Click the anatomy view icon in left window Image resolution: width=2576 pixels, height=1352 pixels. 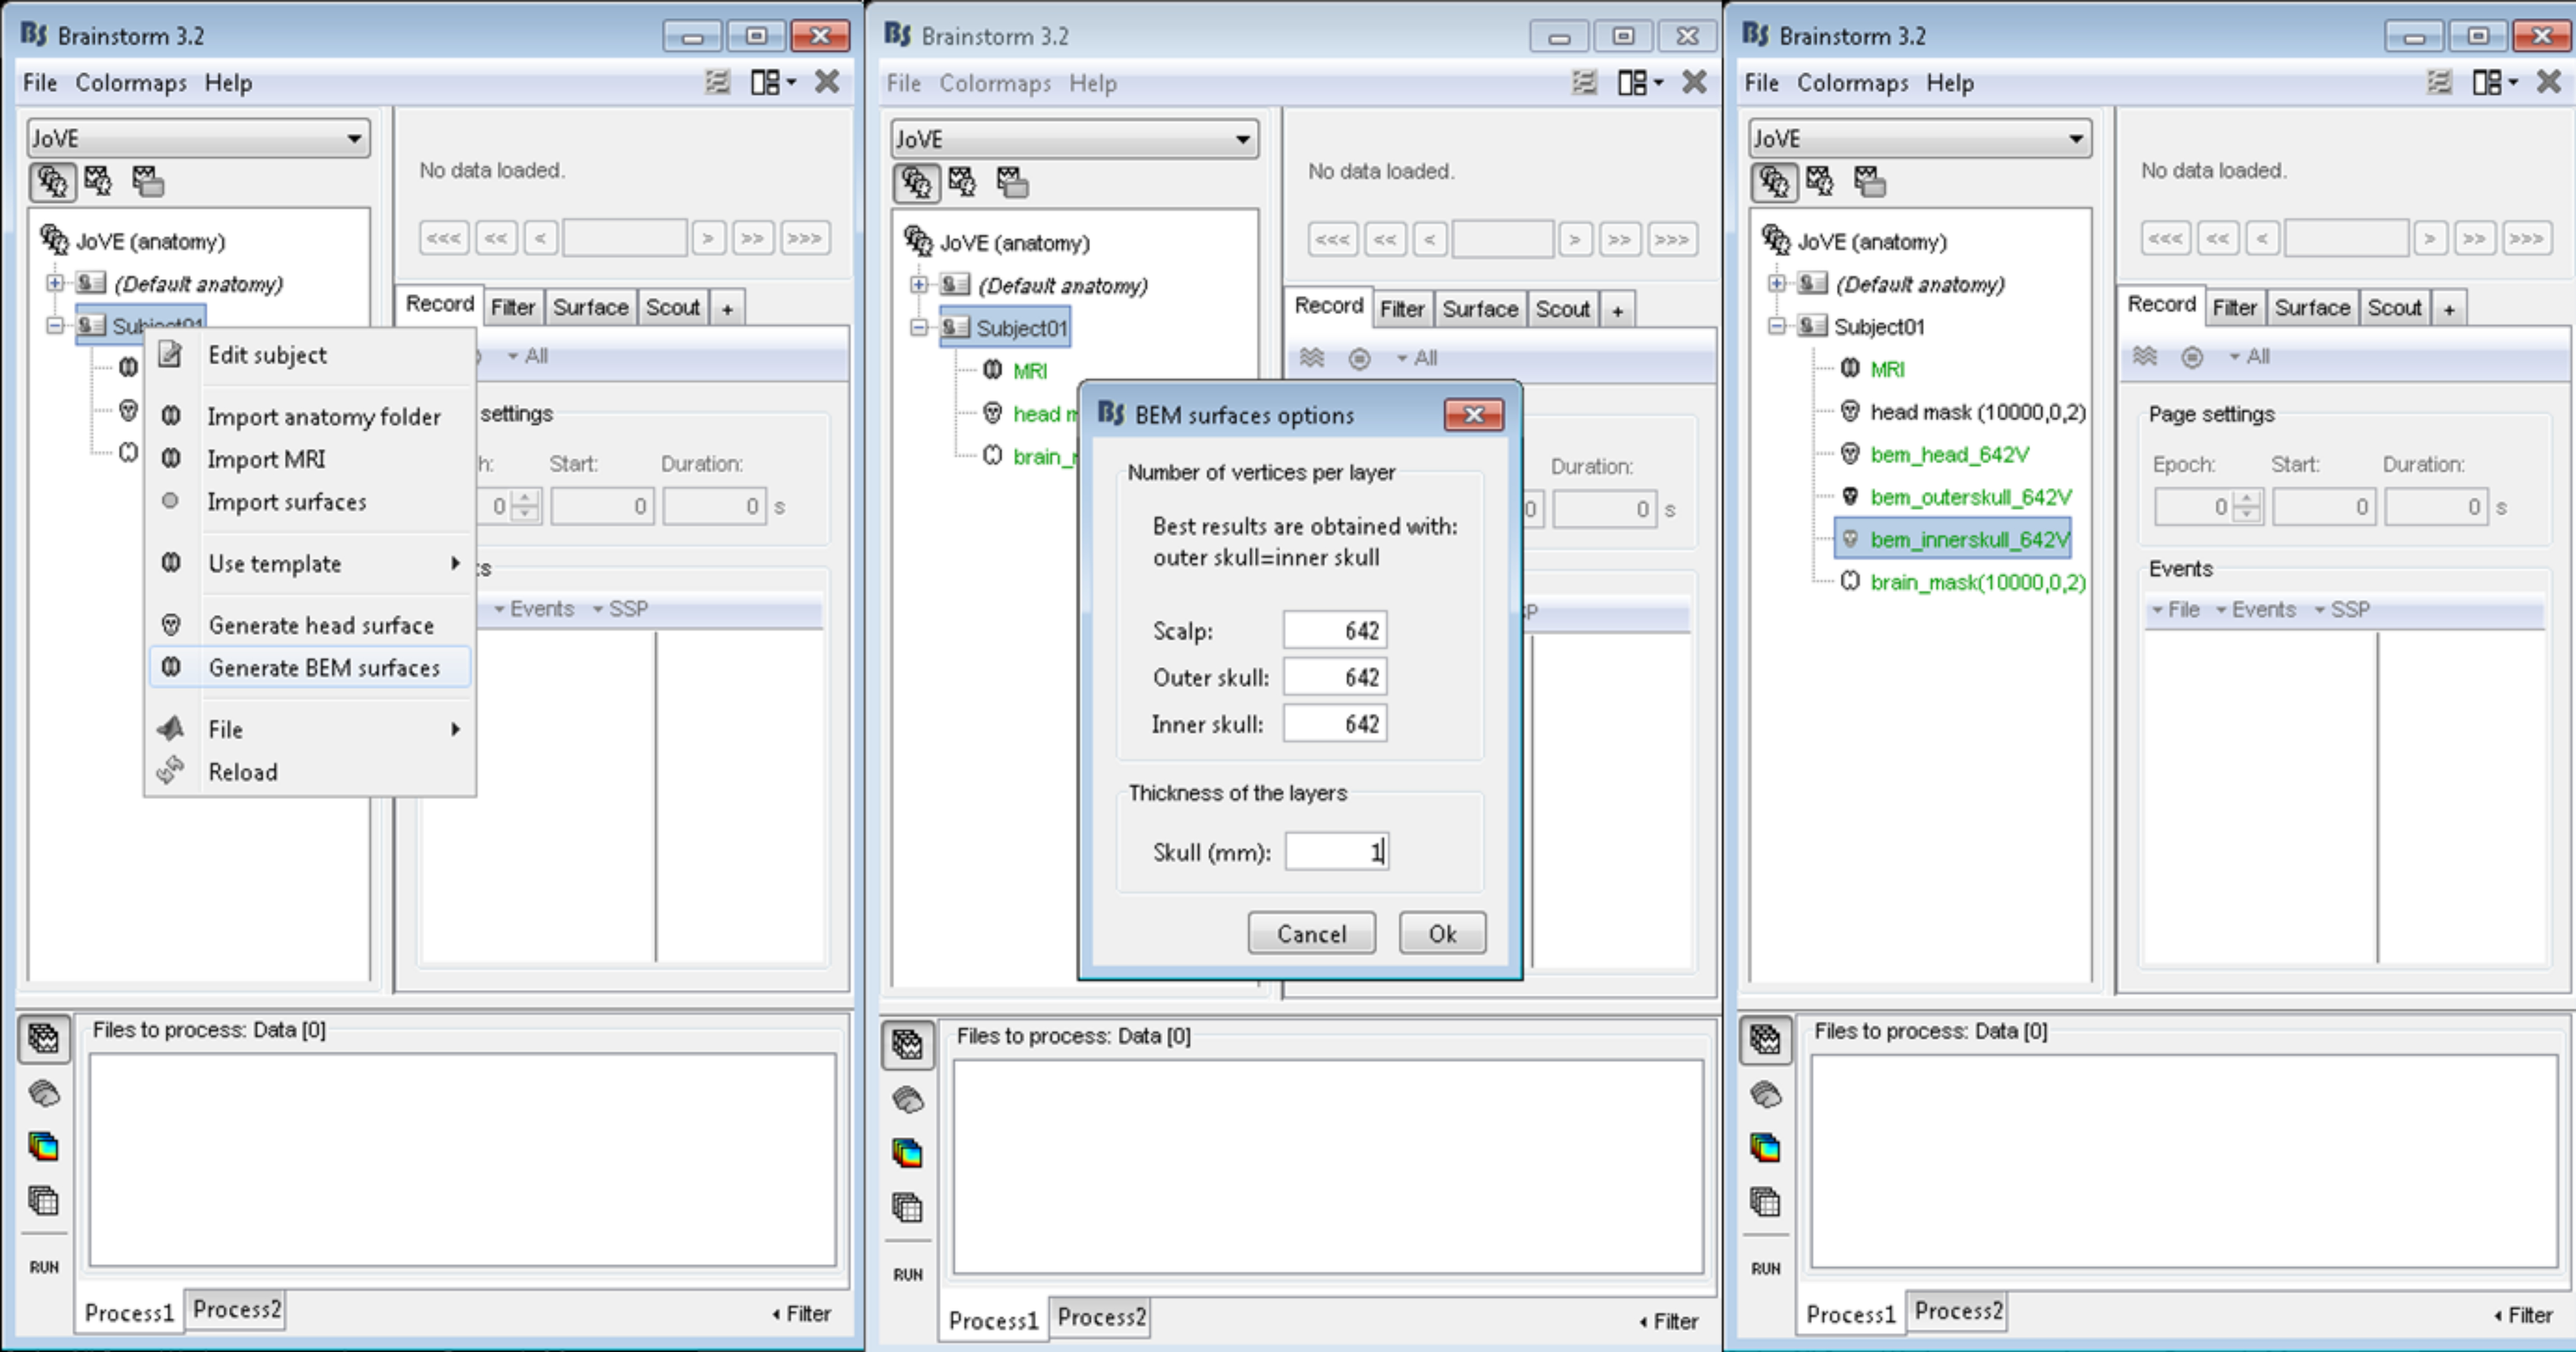click(x=51, y=182)
